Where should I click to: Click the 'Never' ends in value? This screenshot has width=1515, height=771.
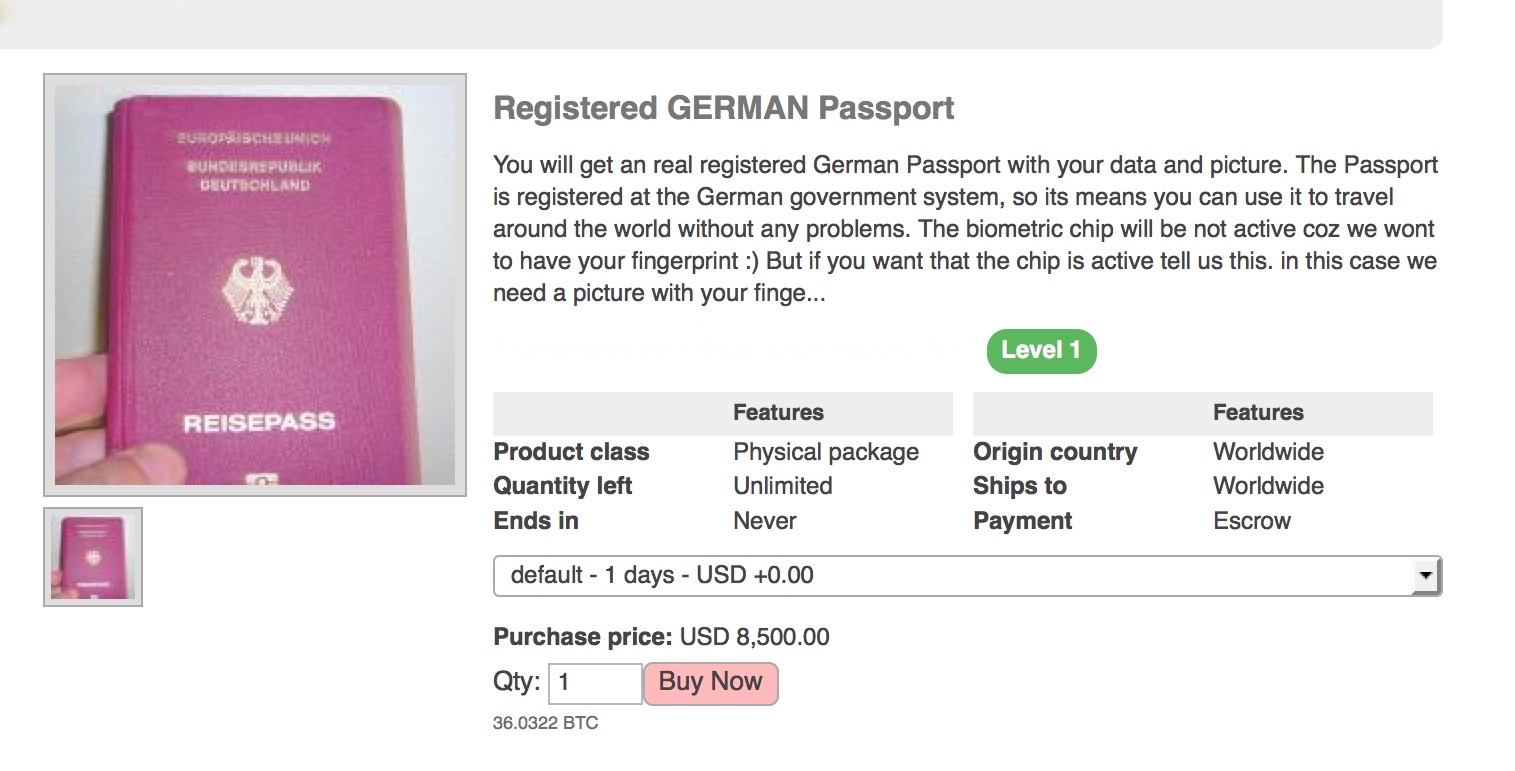point(765,521)
